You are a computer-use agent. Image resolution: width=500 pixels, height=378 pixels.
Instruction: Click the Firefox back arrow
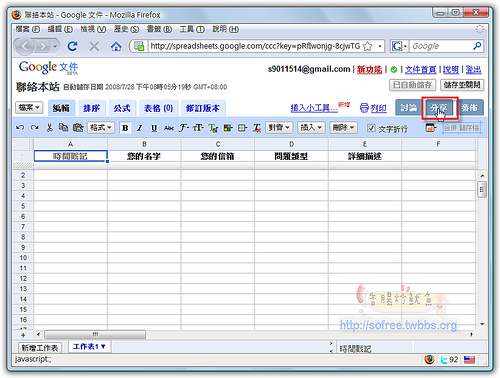click(25, 46)
